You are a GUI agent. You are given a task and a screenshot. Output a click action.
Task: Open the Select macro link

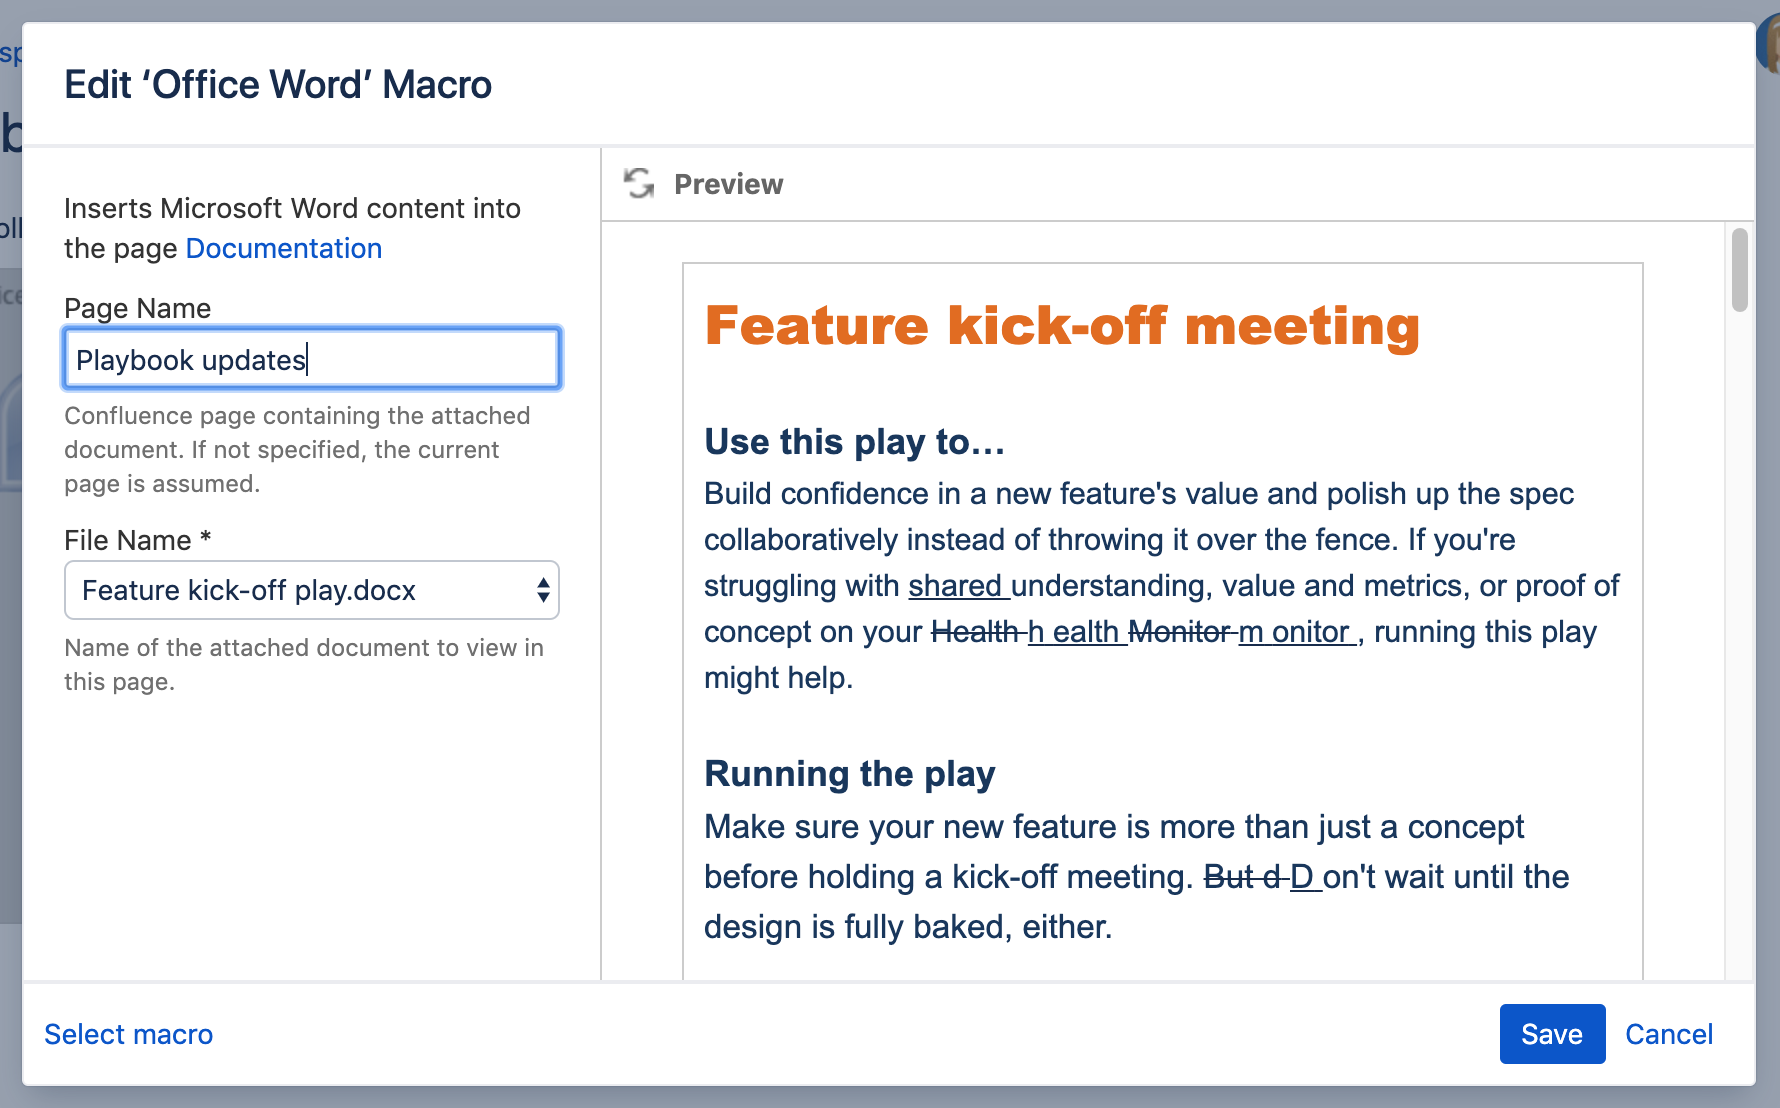pos(129,1034)
